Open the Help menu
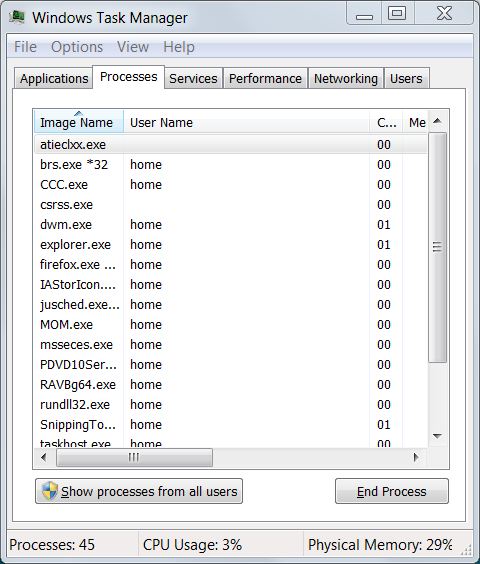 (x=179, y=47)
